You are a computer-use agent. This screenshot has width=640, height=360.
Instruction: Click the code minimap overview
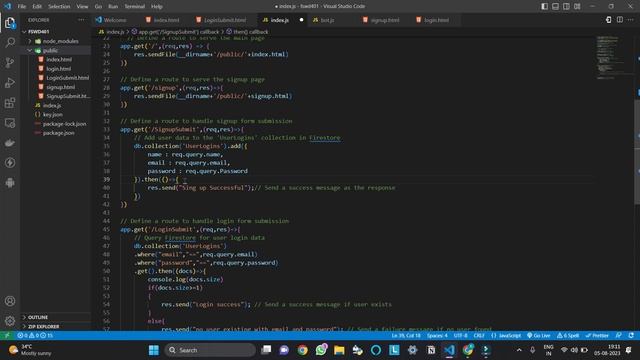pos(611,57)
